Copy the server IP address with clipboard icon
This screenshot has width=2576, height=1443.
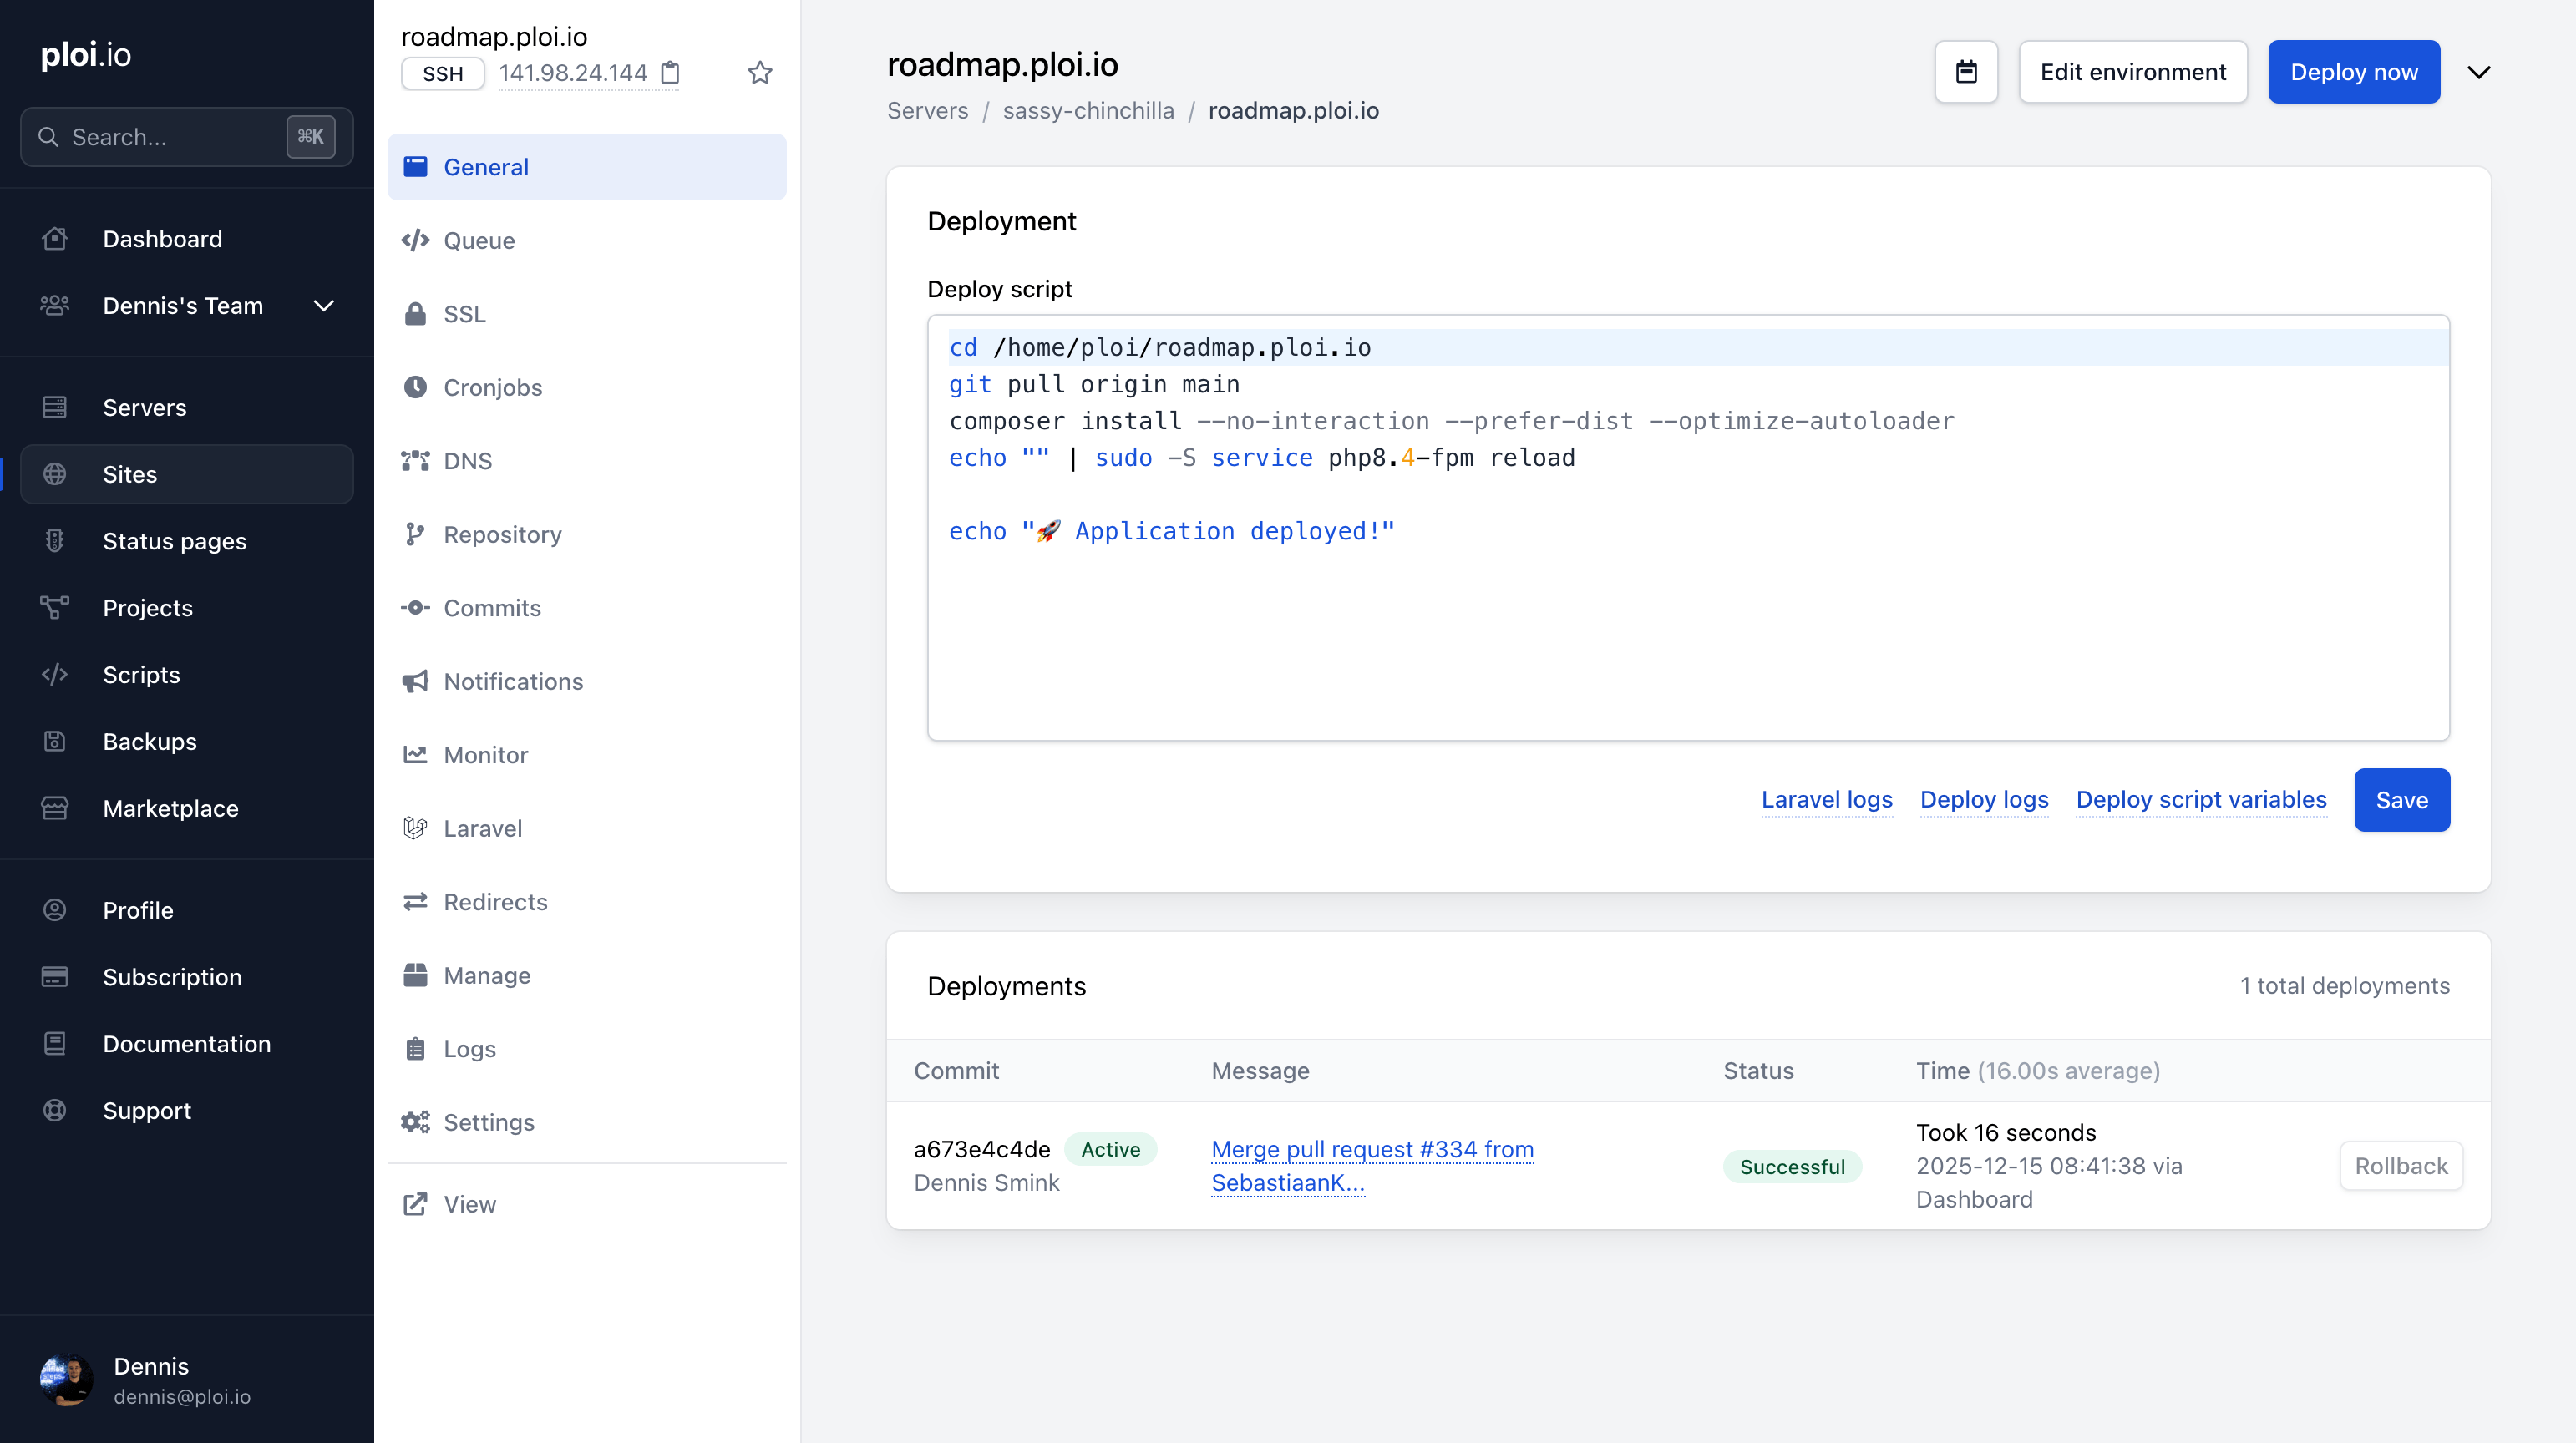pyautogui.click(x=671, y=73)
